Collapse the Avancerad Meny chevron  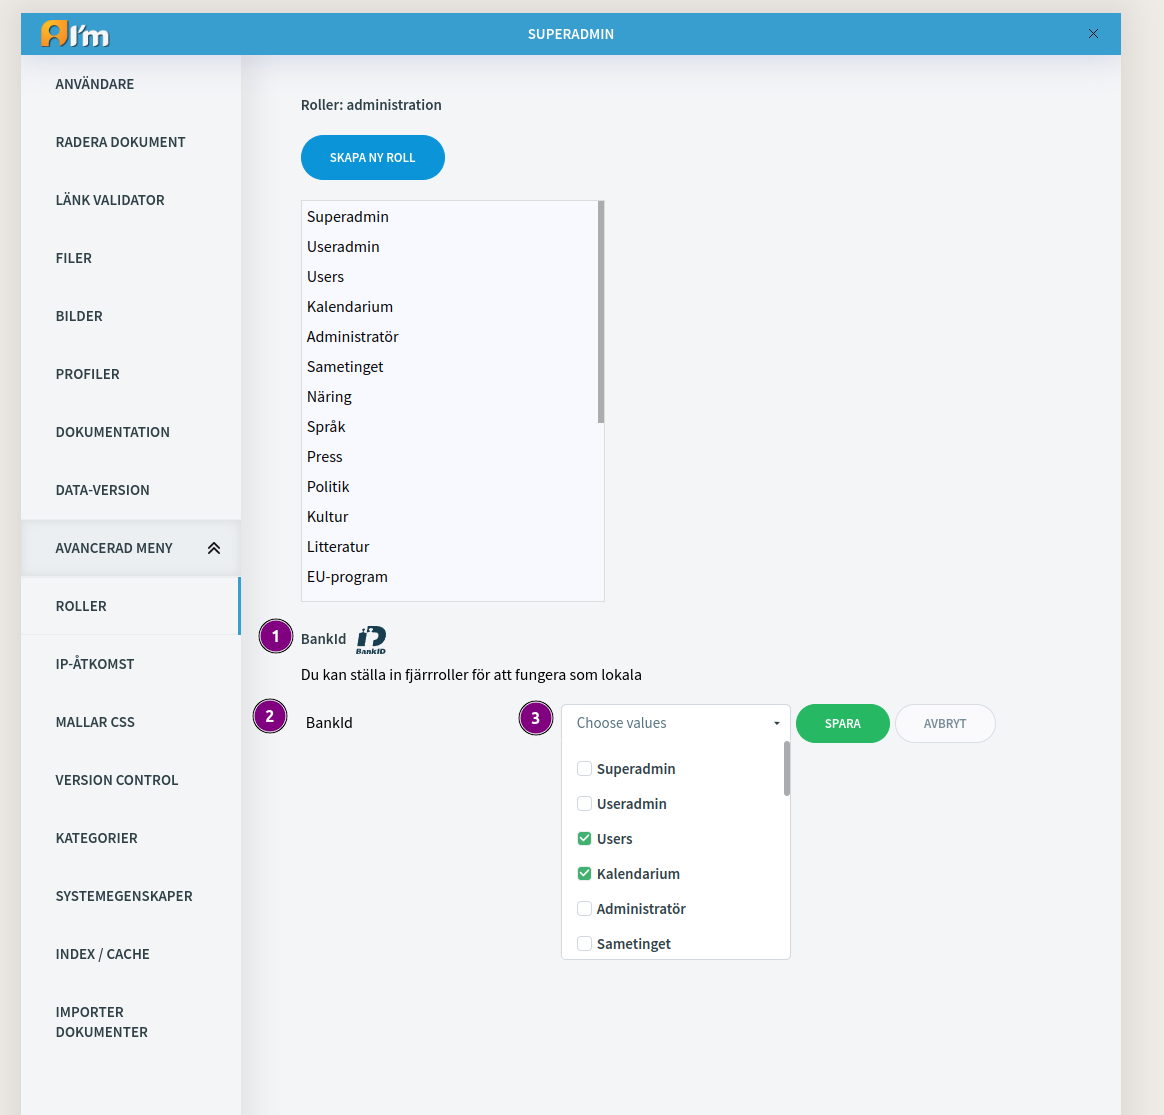point(214,548)
